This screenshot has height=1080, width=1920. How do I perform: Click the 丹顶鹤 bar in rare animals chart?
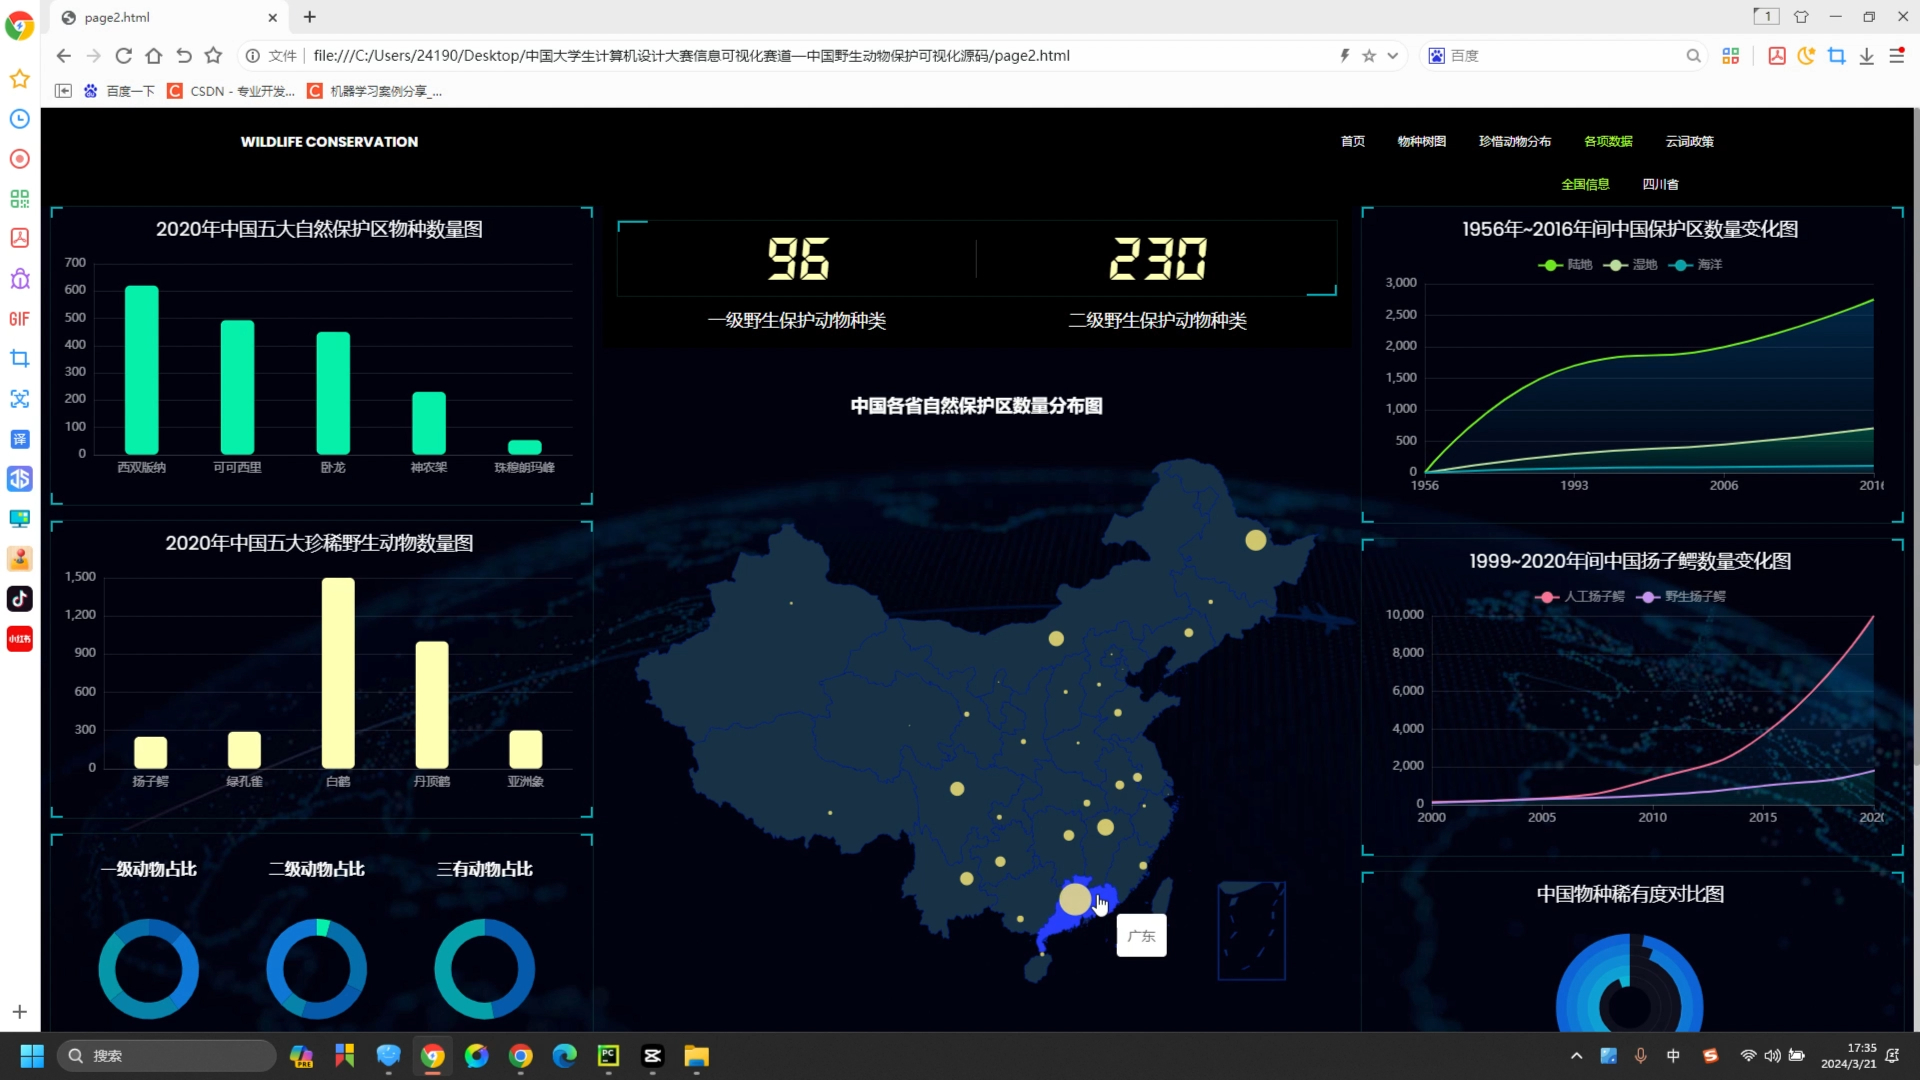point(432,705)
